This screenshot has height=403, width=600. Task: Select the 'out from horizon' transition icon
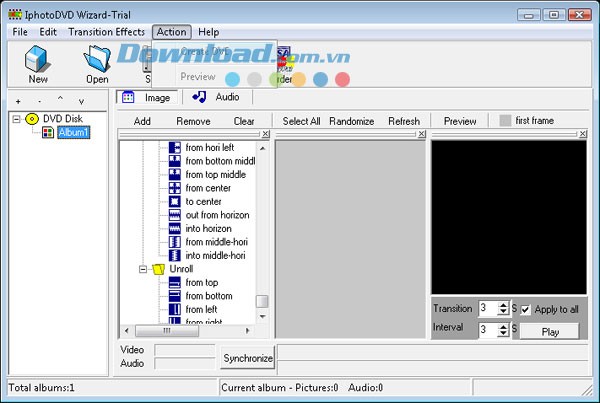175,215
